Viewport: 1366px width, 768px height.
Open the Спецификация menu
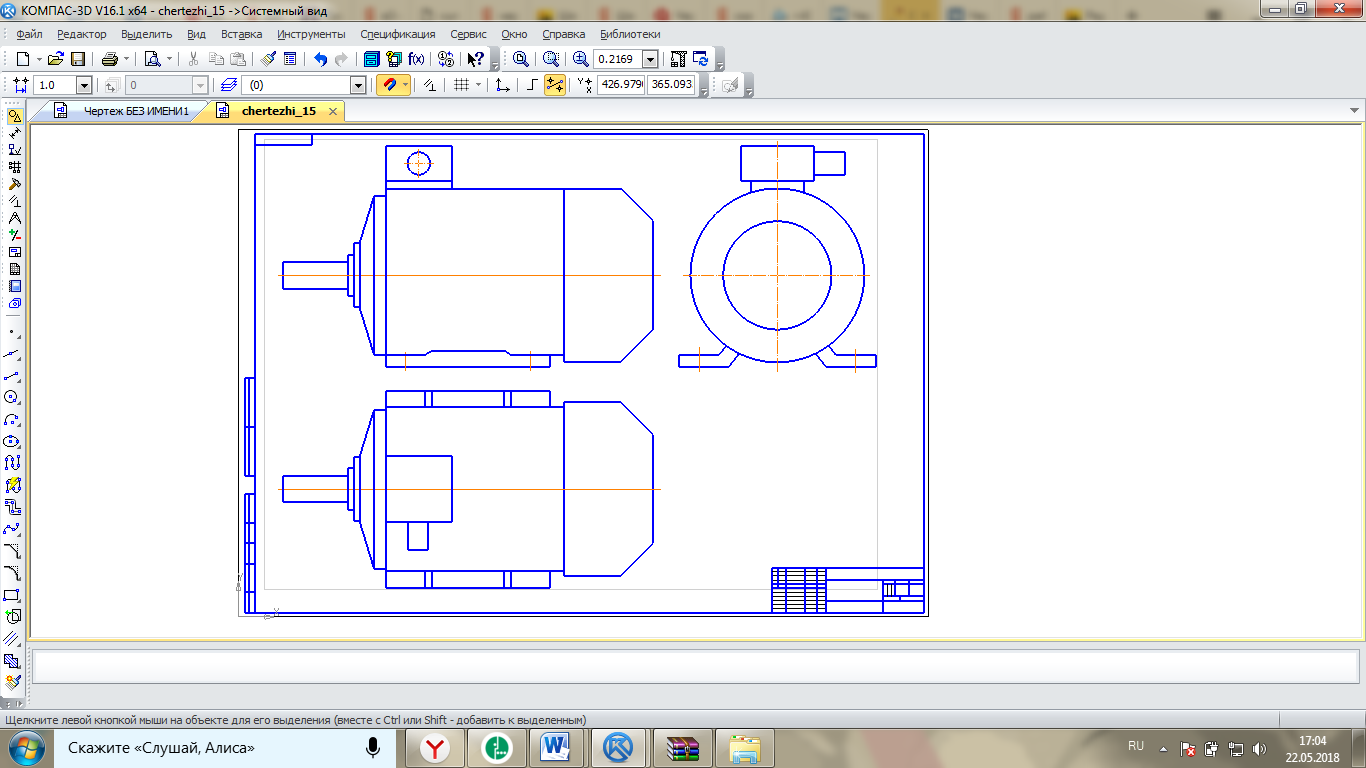pyautogui.click(x=397, y=34)
